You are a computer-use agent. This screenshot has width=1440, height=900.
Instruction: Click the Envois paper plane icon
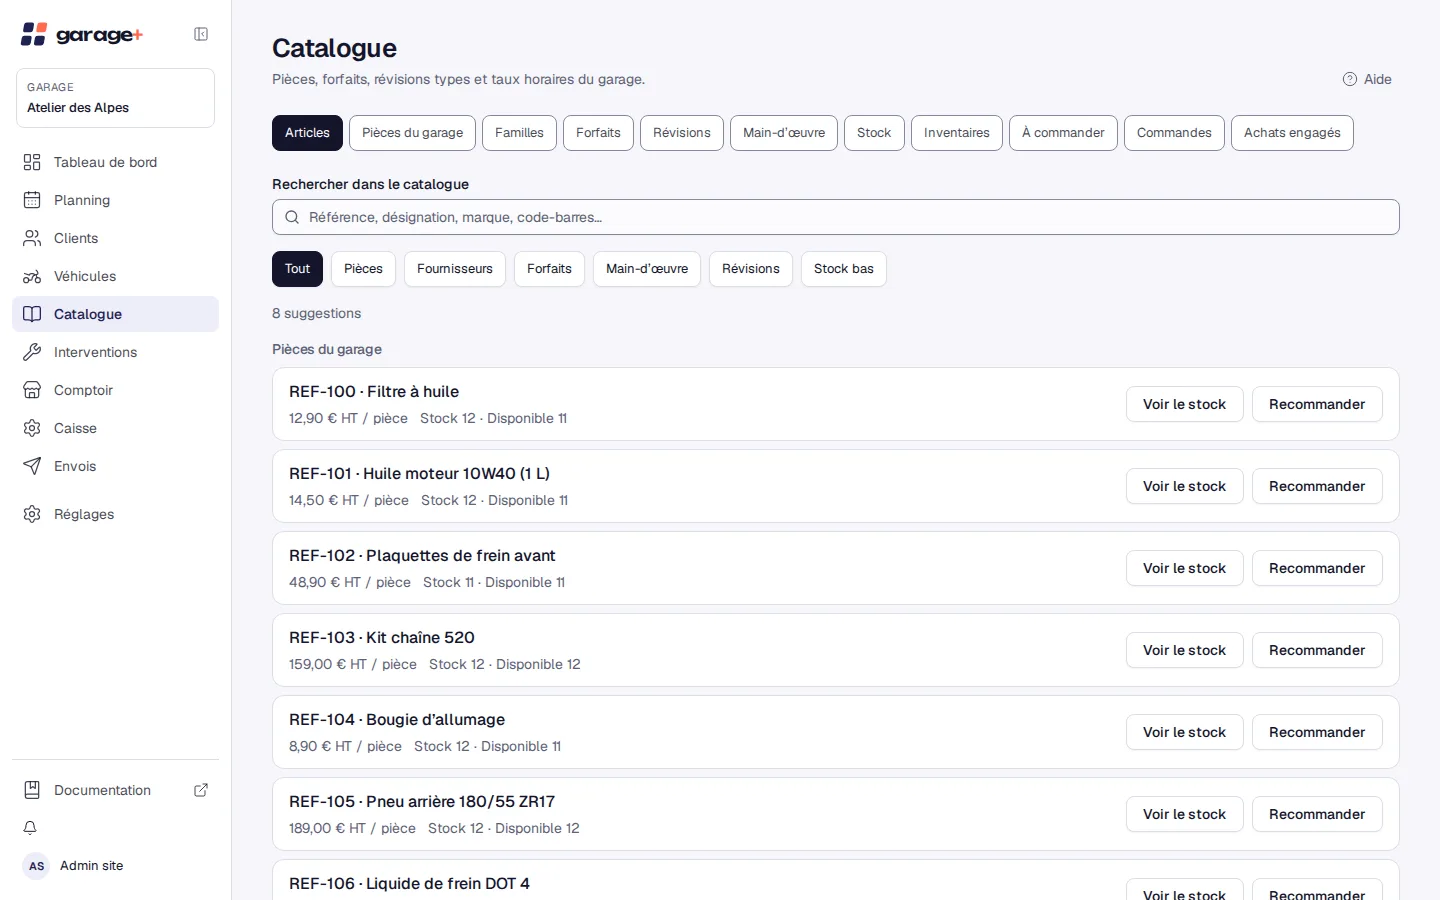point(32,466)
